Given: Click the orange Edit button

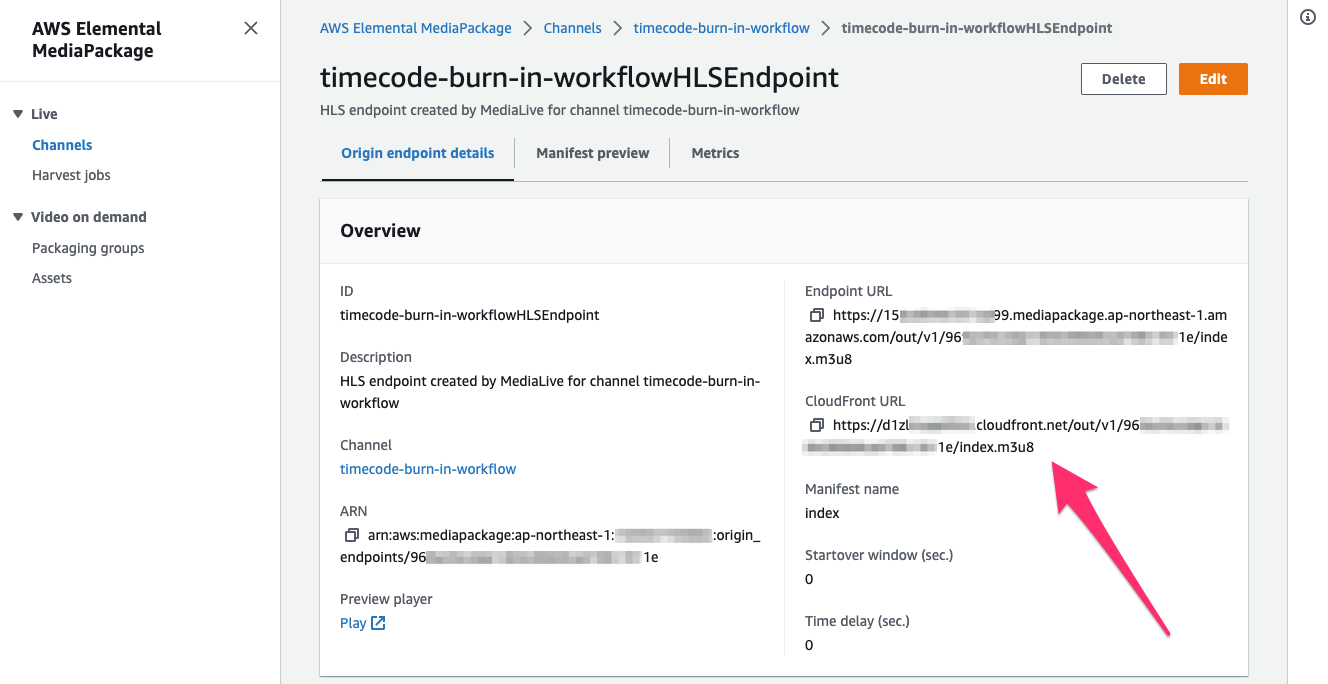Looking at the screenshot, I should [1213, 79].
